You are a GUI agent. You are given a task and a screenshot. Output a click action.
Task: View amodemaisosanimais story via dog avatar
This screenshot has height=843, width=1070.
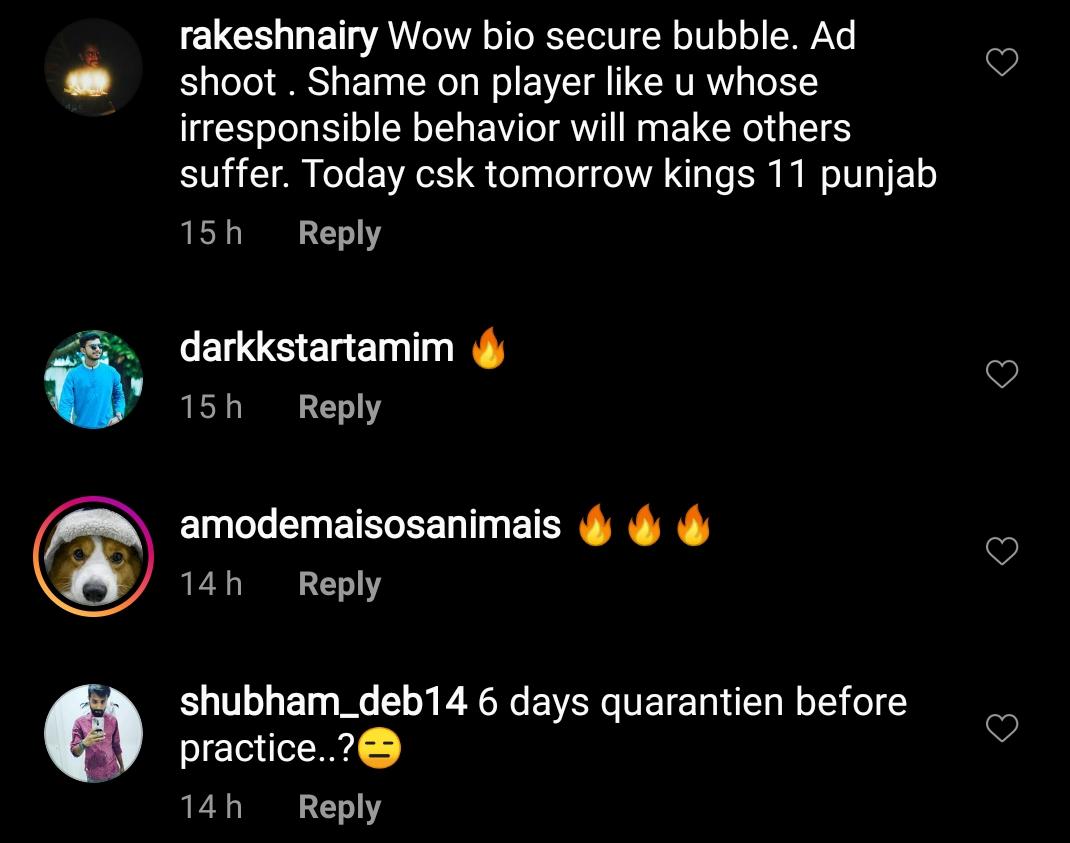pyautogui.click(x=93, y=556)
